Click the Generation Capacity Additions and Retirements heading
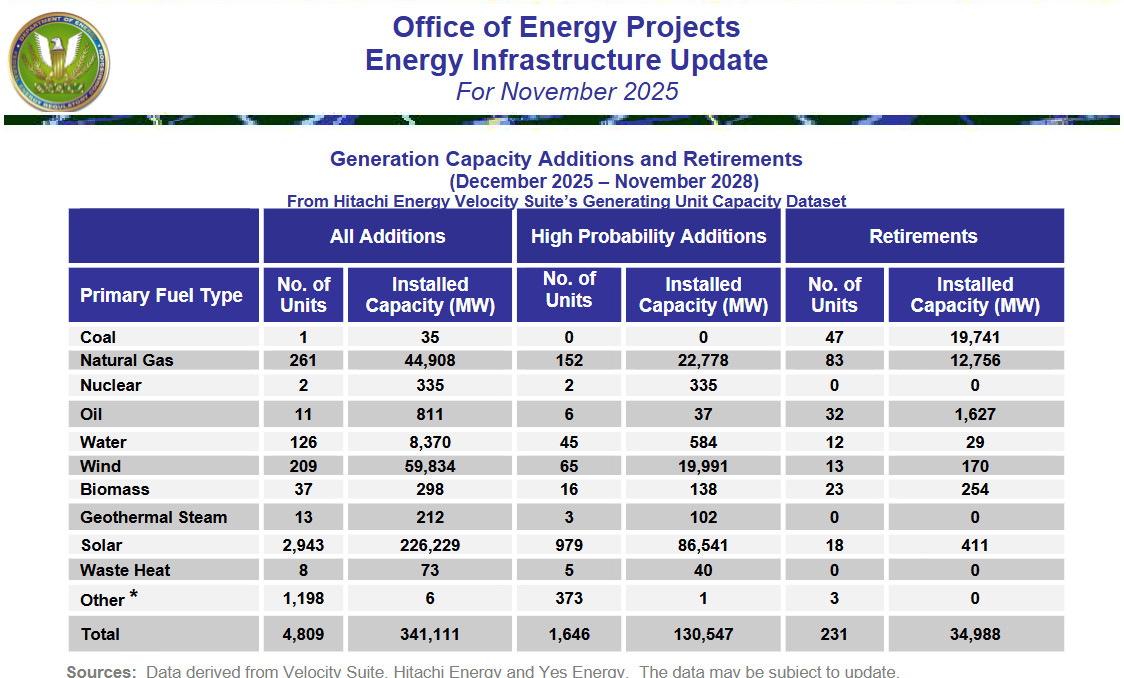 click(566, 159)
